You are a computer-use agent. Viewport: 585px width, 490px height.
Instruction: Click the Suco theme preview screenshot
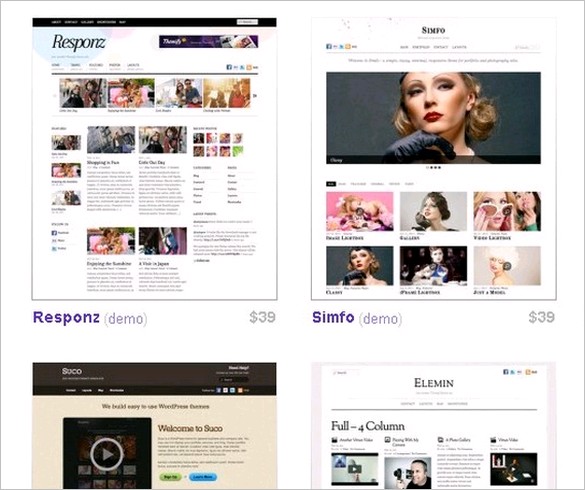point(154,425)
